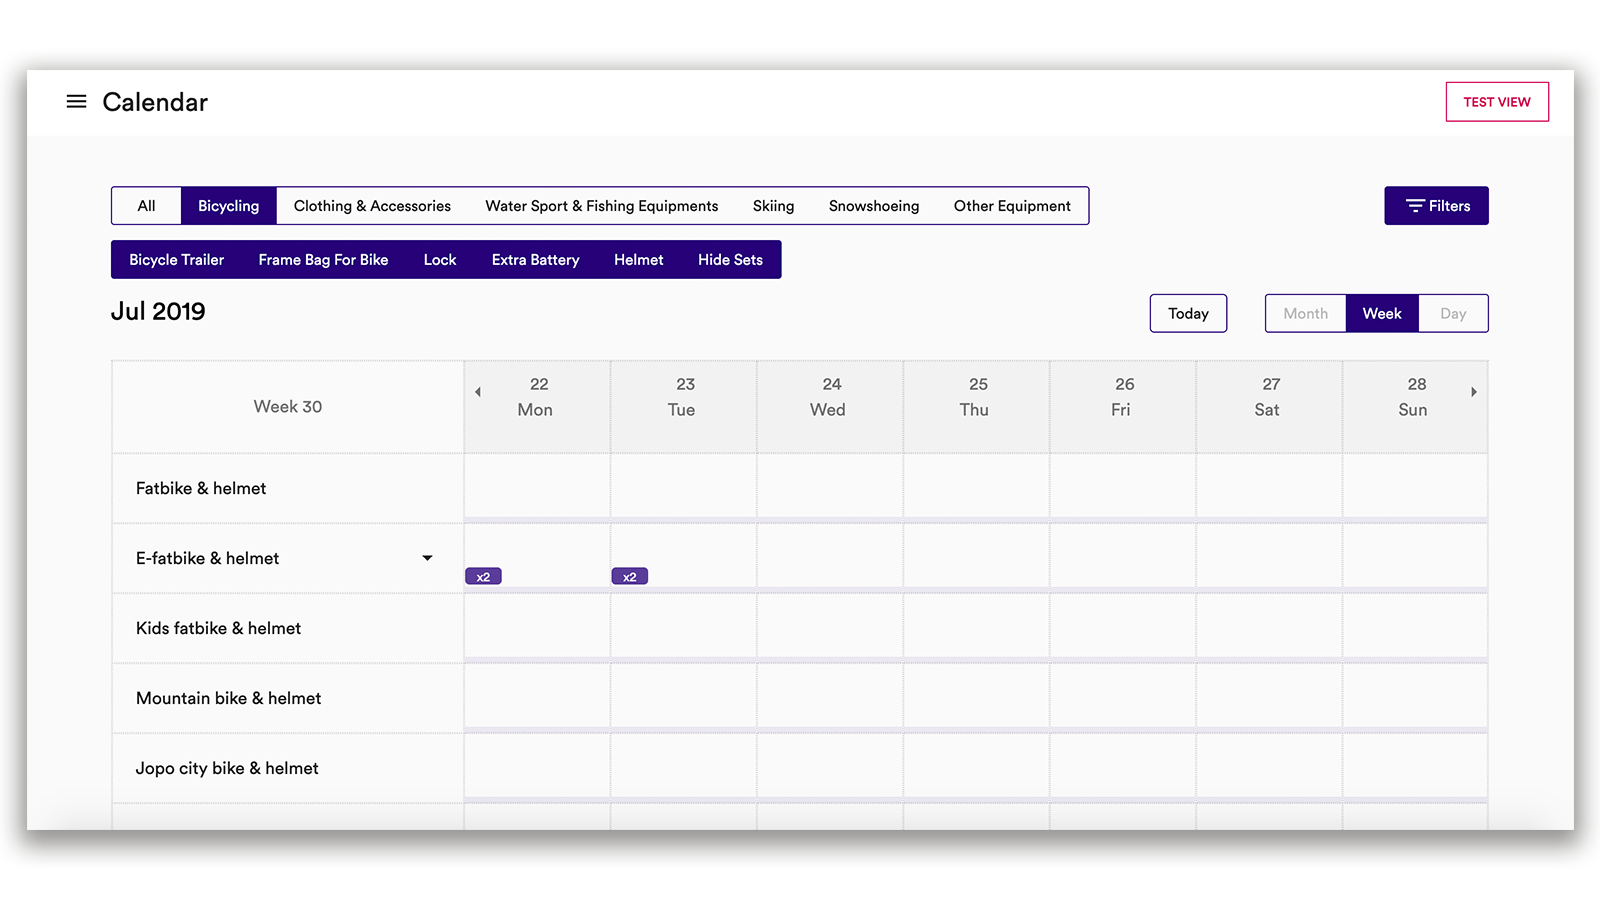
Task: Select the Bicycle Trailer subcategory
Action: click(x=176, y=260)
